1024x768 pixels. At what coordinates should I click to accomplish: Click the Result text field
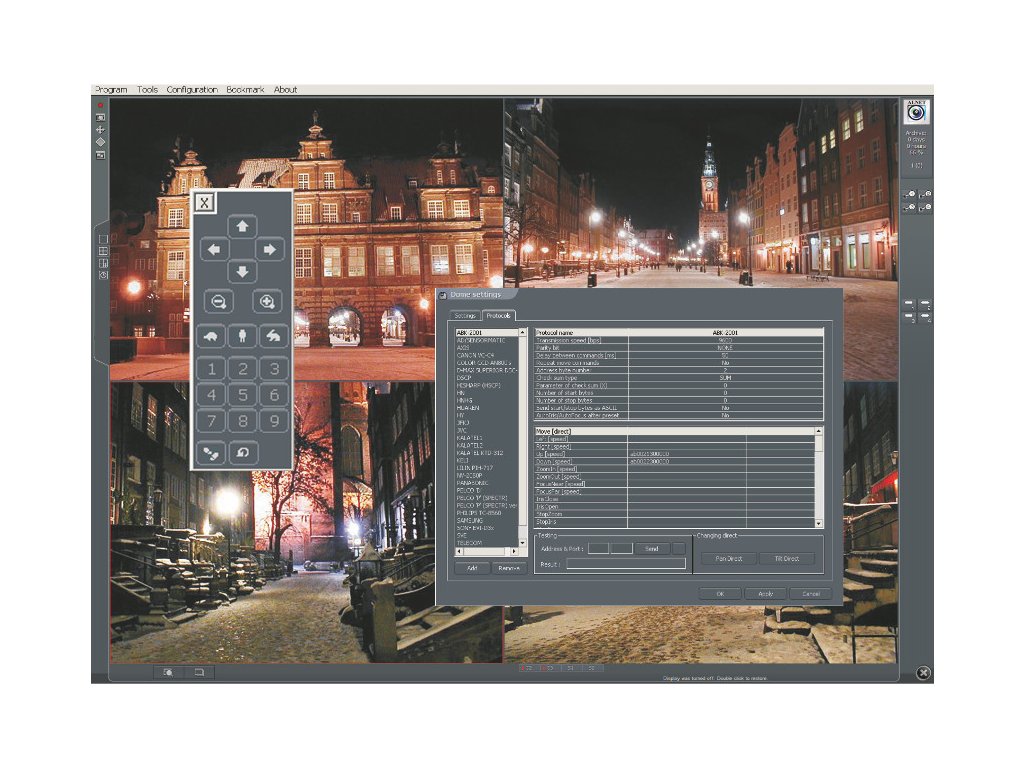click(626, 564)
